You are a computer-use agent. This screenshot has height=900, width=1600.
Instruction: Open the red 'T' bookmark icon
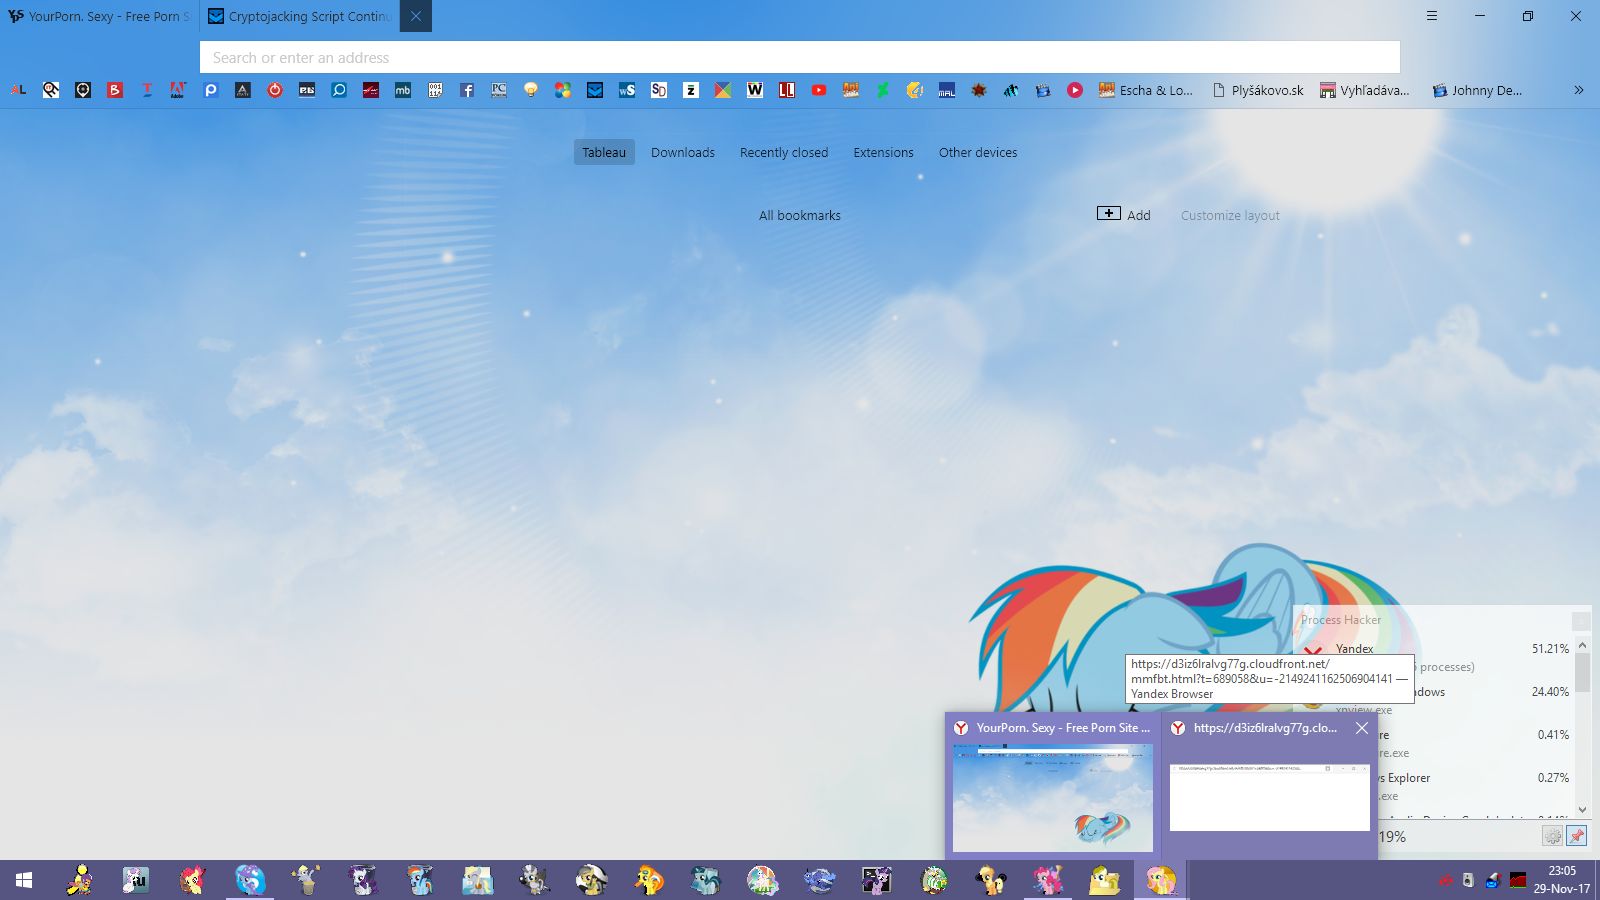point(147,90)
